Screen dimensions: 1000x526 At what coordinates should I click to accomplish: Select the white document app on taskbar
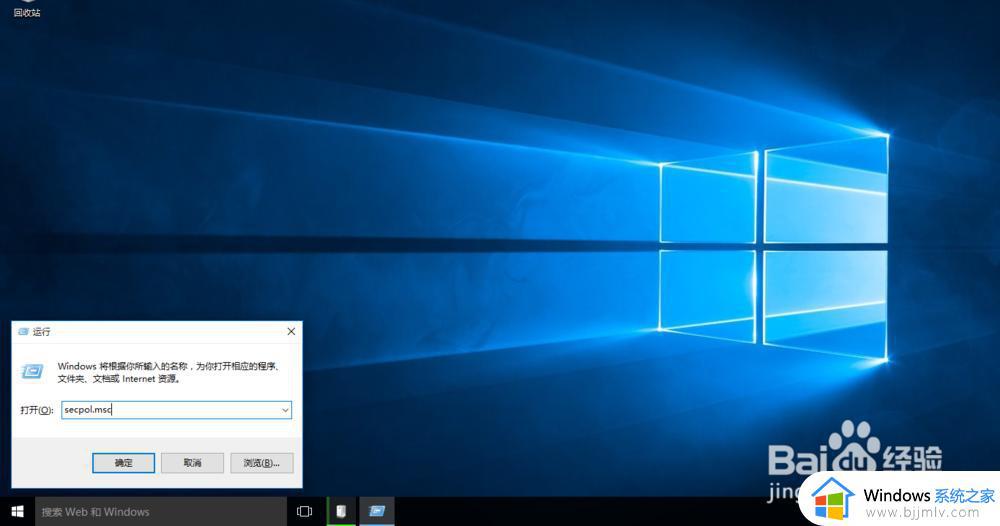click(341, 511)
